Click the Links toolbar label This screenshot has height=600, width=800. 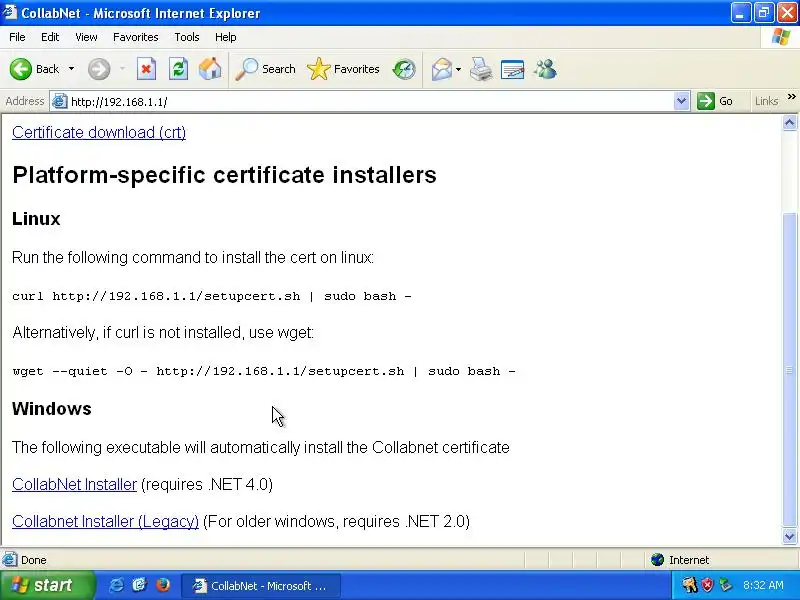[x=766, y=101]
